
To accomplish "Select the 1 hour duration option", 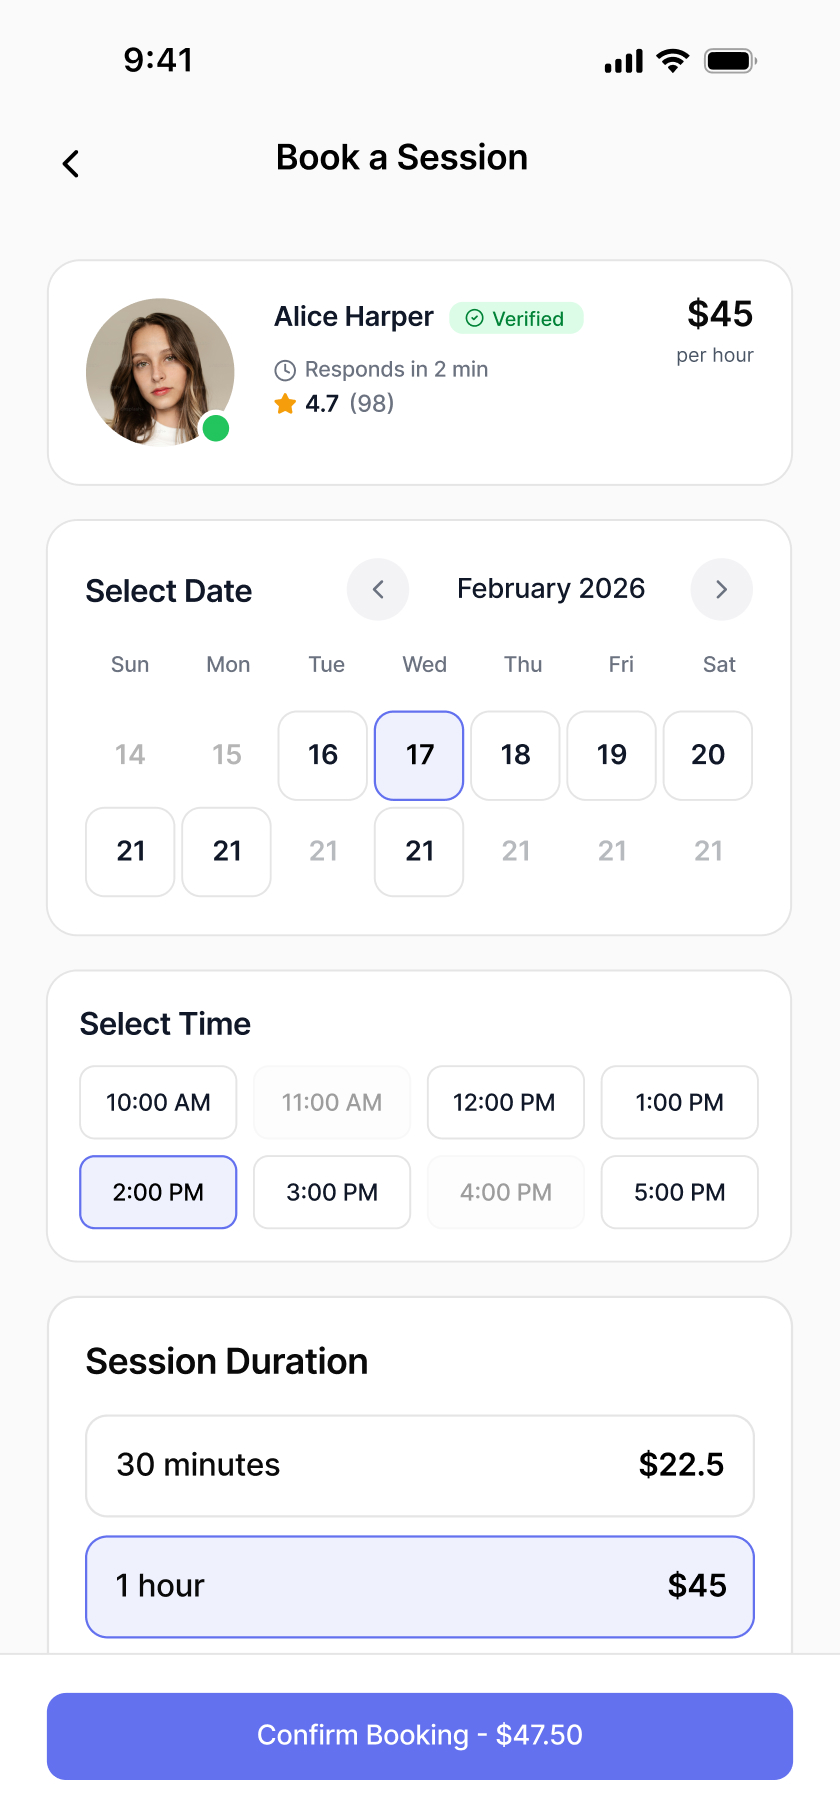I will tap(420, 1586).
